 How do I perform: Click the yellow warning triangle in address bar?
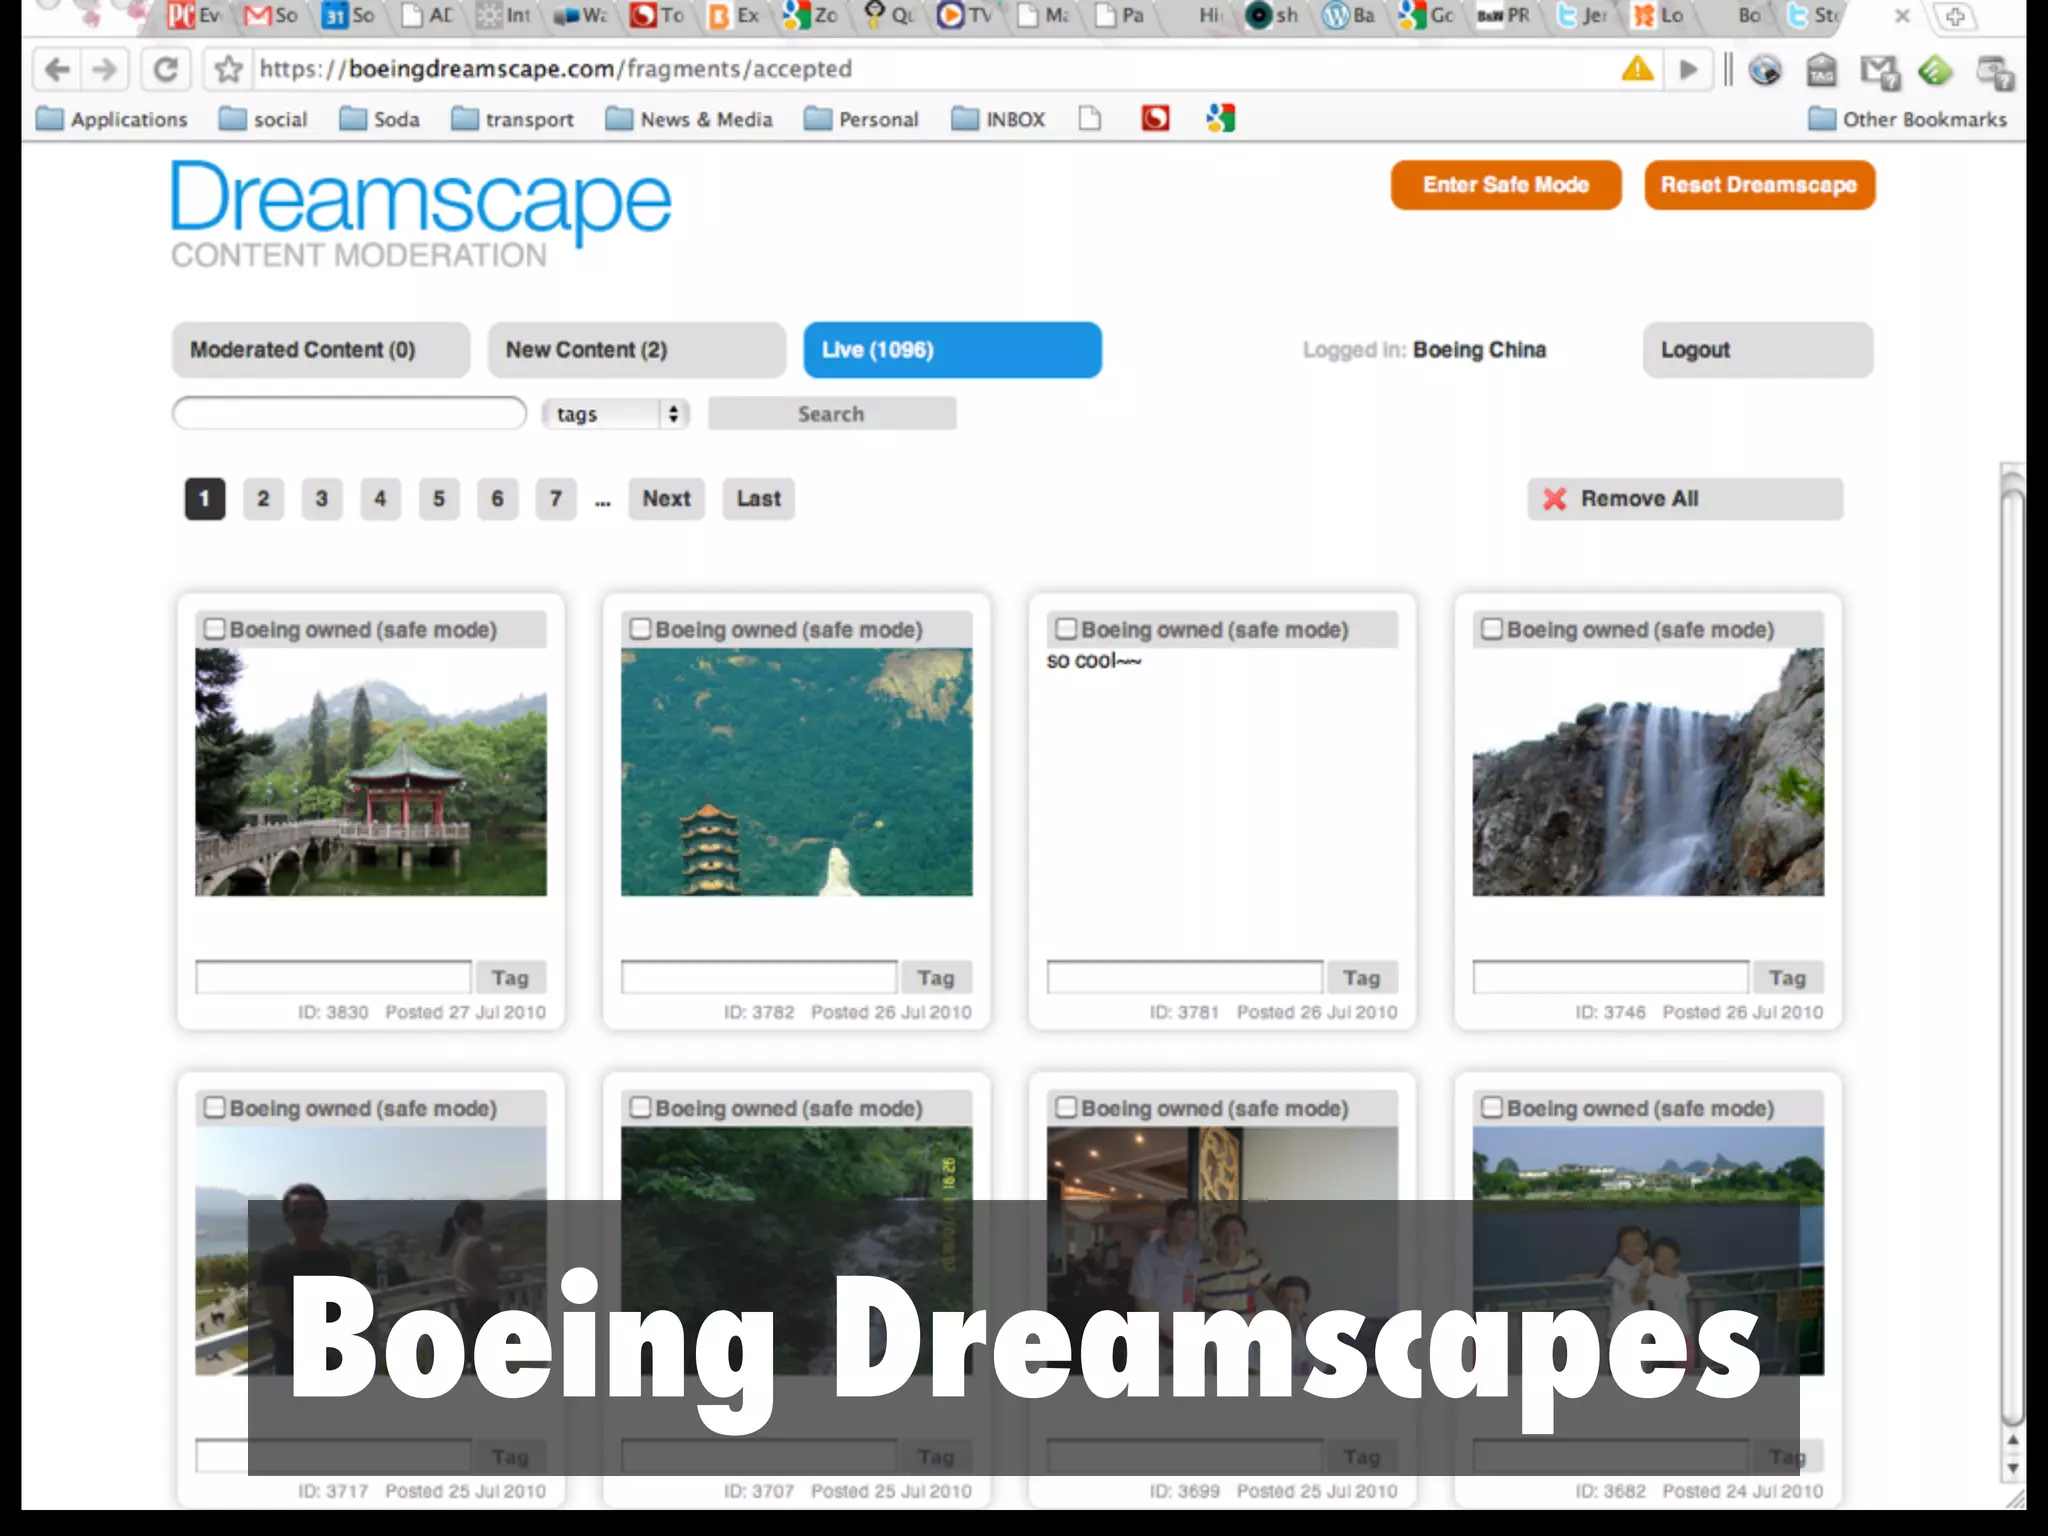click(1637, 68)
